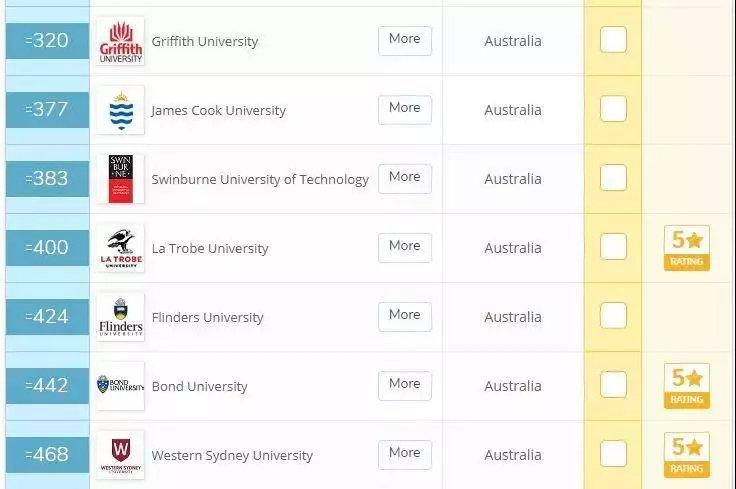Tick the compare checkbox for Griffith University
Screen dimensions: 736x489
click(x=613, y=39)
